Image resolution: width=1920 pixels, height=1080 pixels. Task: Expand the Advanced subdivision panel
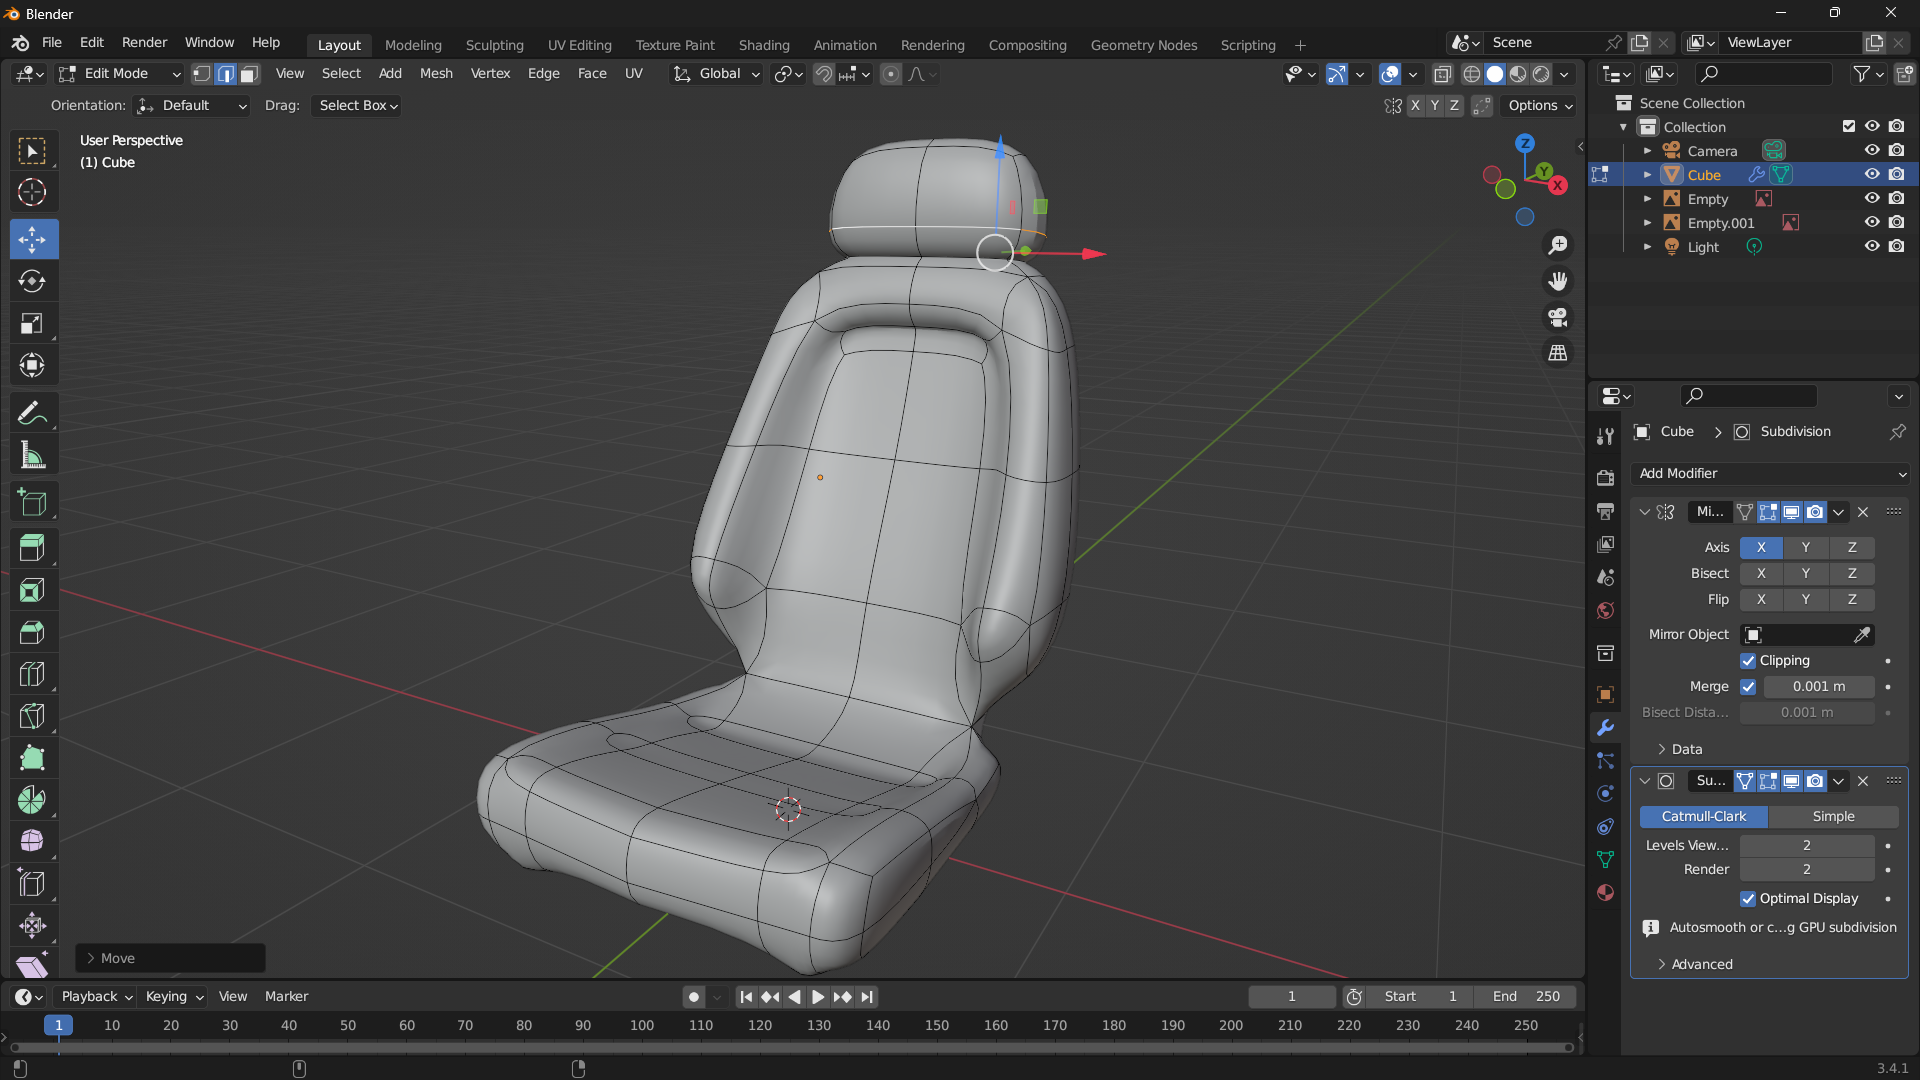pos(1700,964)
